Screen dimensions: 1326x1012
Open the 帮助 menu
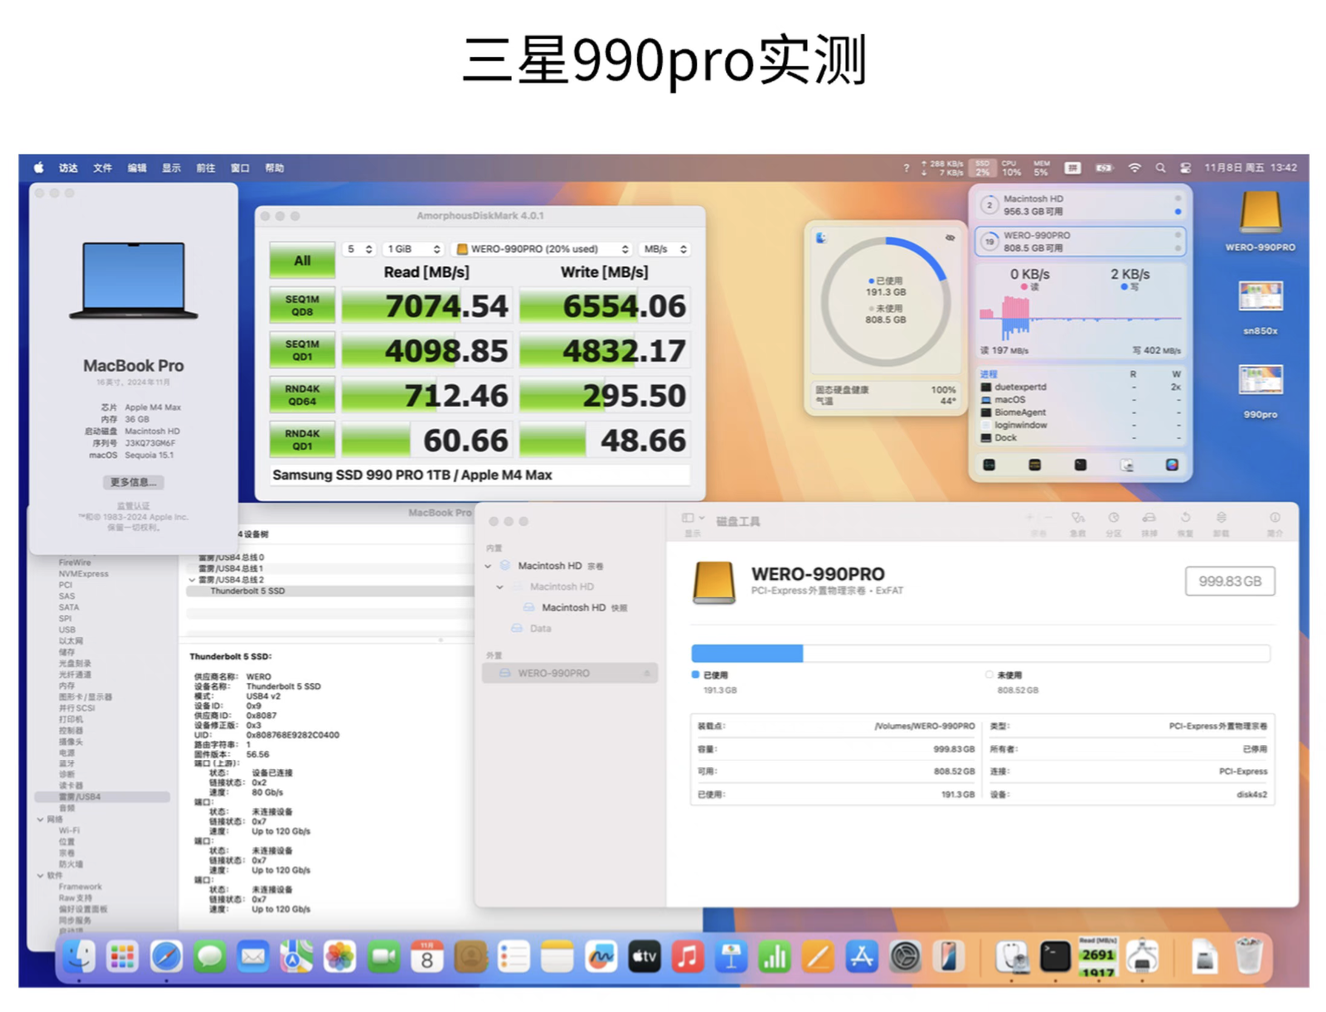[x=275, y=168]
